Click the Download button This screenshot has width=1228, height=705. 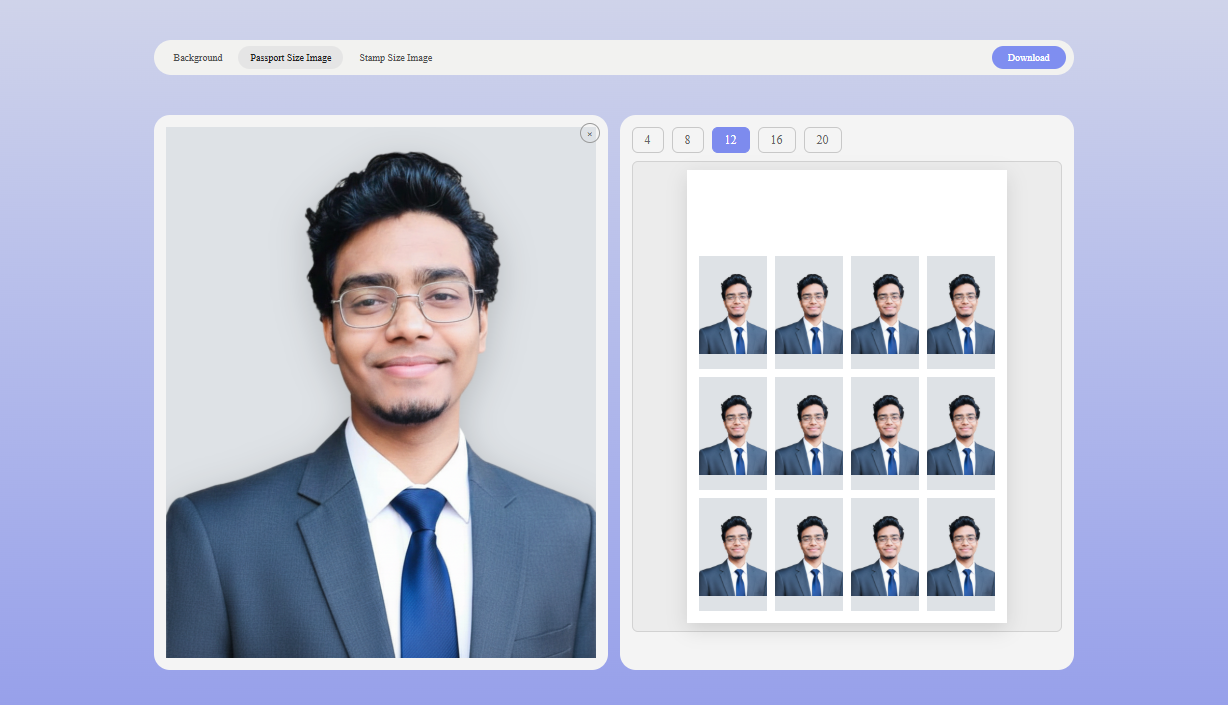click(1028, 57)
